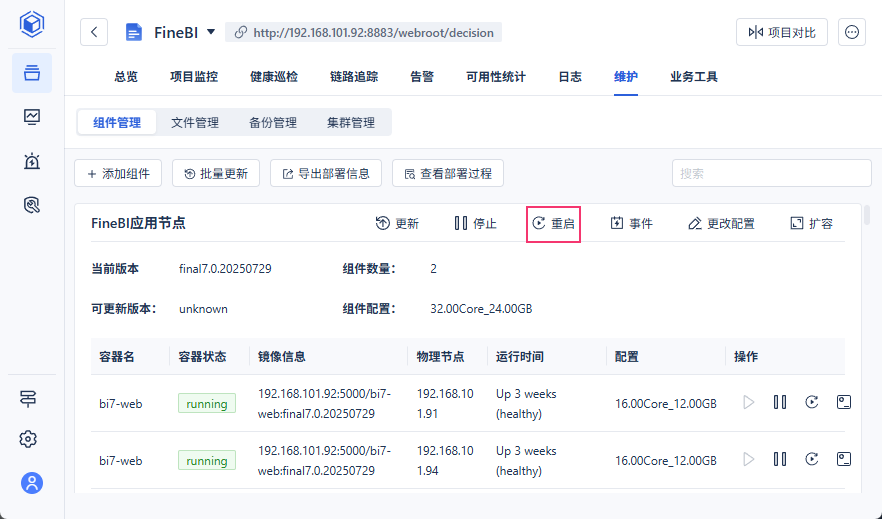Switch to the 业务工具 tab

694,76
